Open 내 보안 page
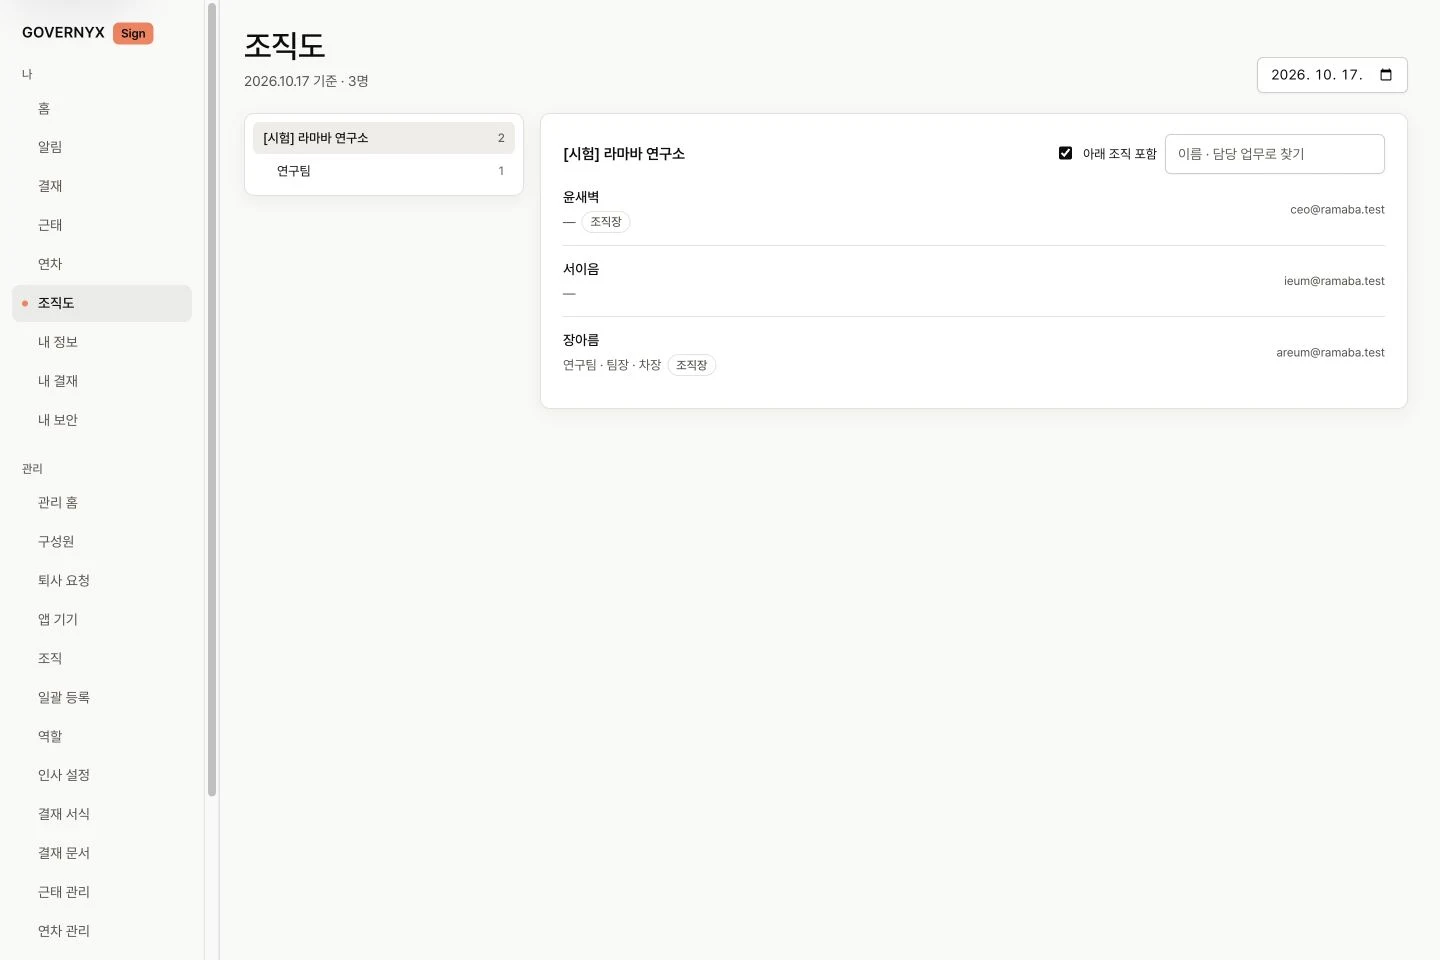 click(x=102, y=420)
